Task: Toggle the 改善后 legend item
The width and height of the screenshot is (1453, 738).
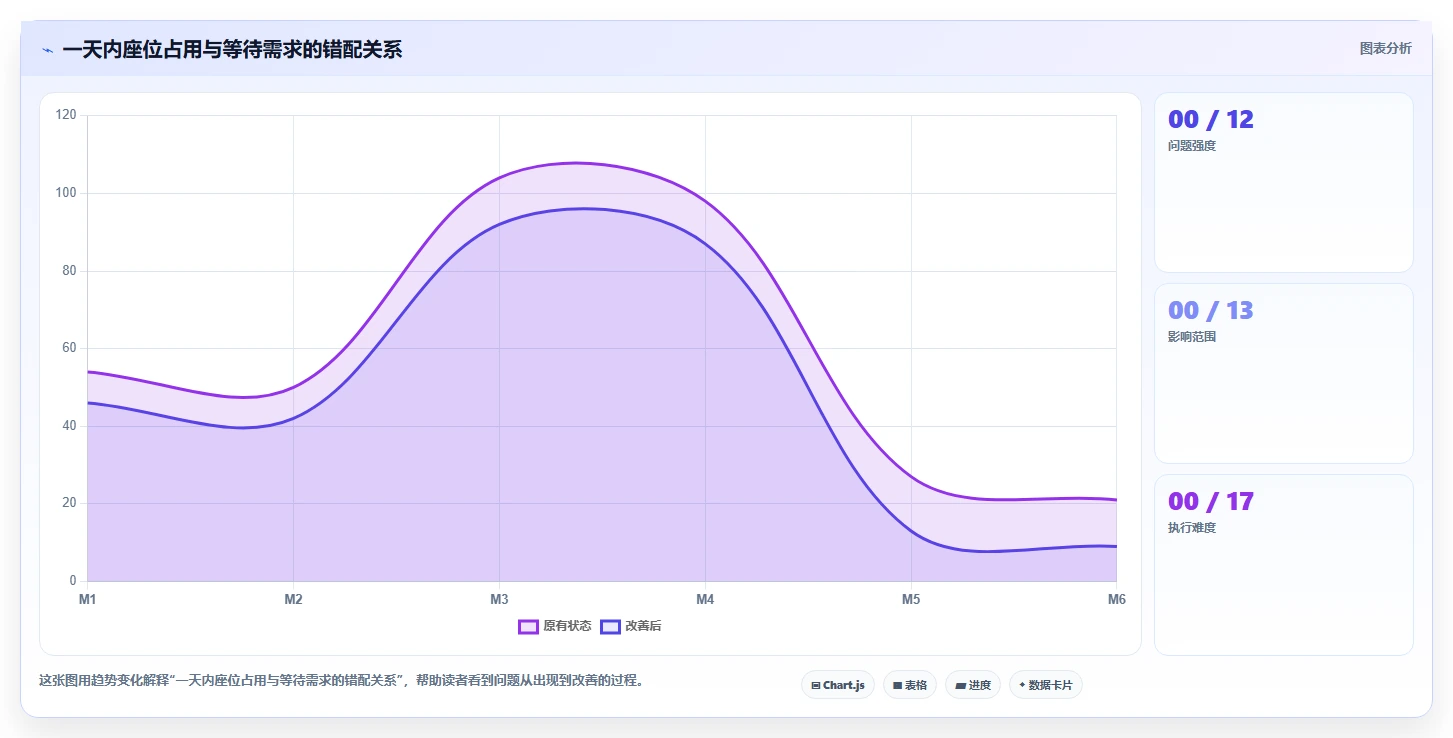Action: pyautogui.click(x=631, y=626)
